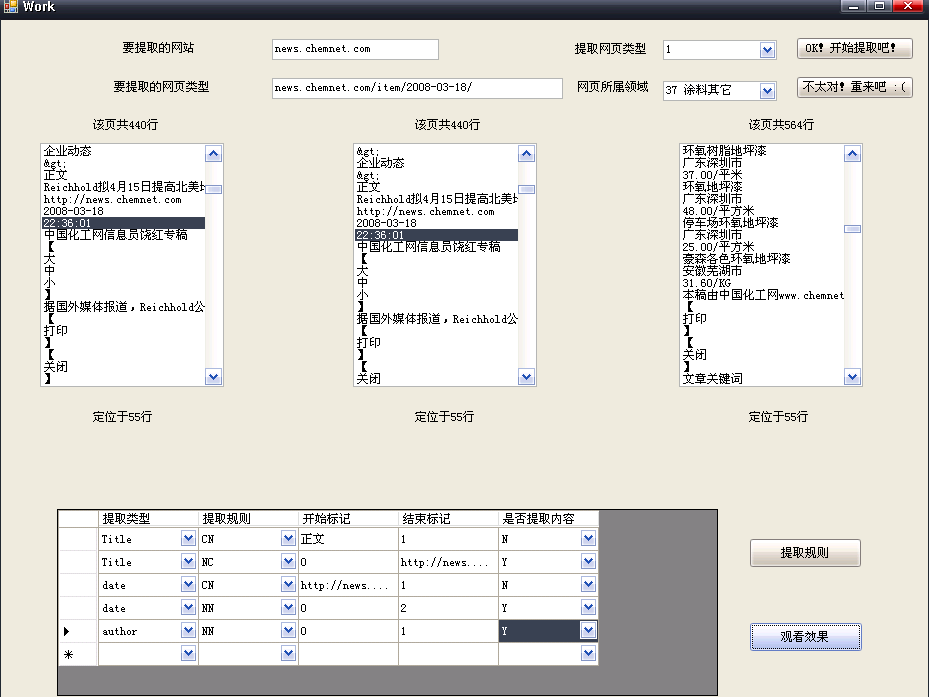
Task: Open the 提取网页类型 dropdown
Action: pyautogui.click(x=767, y=50)
